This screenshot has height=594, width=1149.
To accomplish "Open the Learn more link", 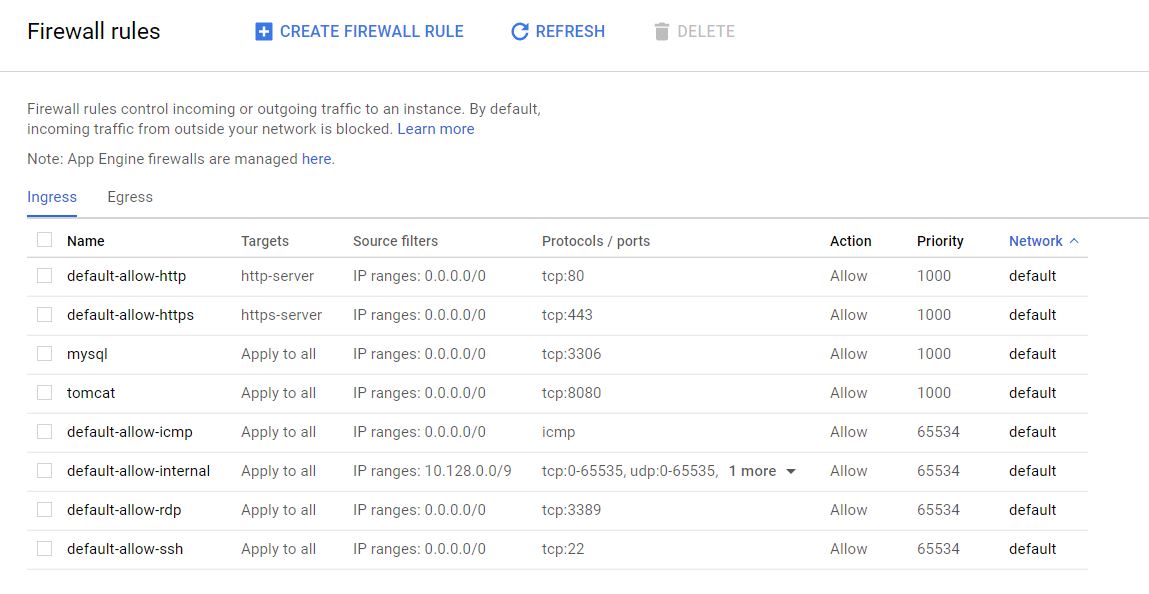I will (435, 128).
